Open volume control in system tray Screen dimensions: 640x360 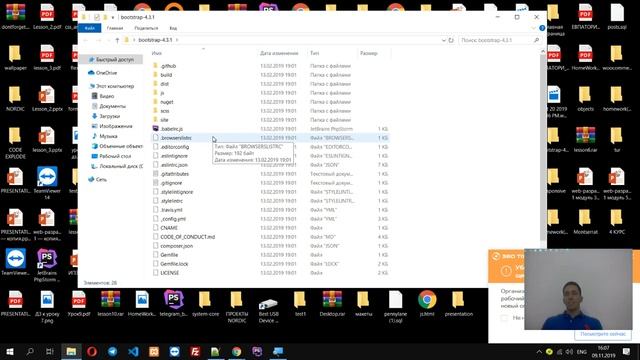coord(569,351)
